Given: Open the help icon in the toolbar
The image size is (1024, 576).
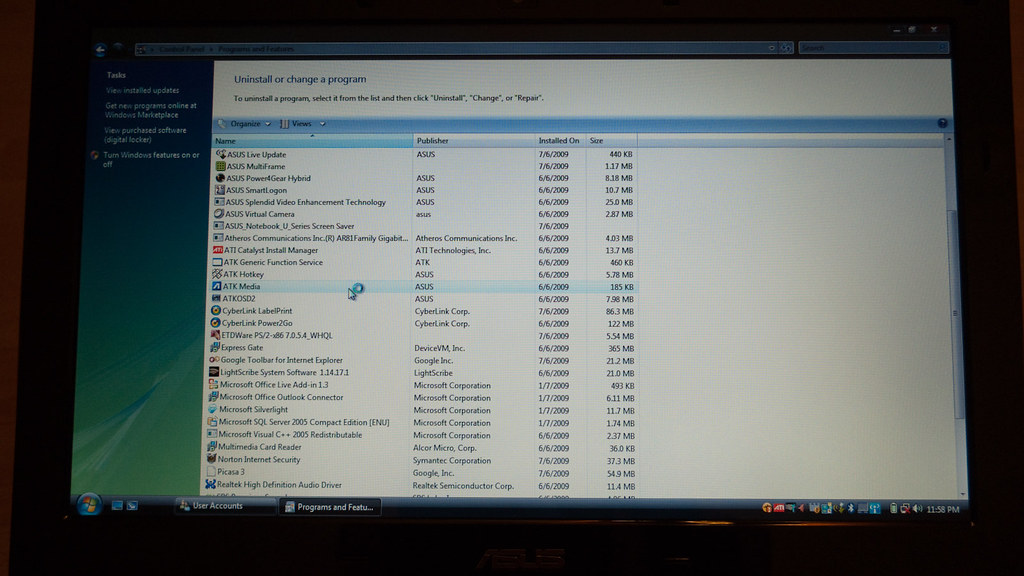Looking at the screenshot, I should (942, 123).
